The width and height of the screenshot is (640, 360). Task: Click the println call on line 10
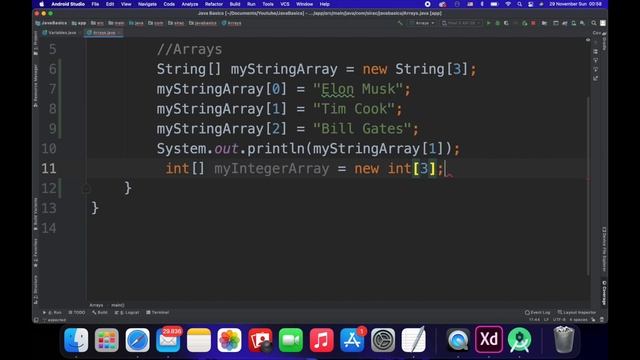click(276, 149)
